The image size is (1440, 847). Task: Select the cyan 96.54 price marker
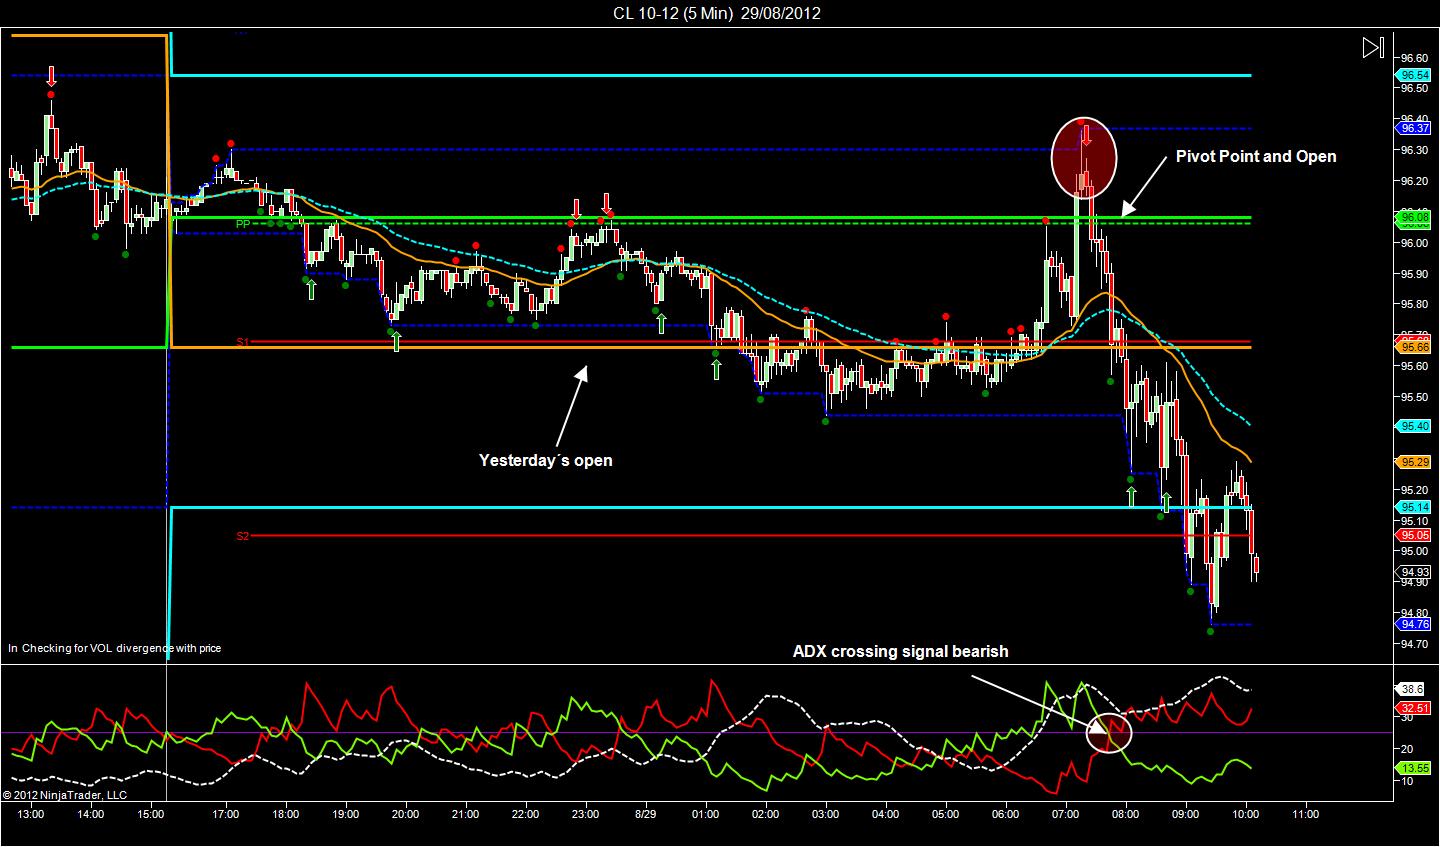(1413, 75)
